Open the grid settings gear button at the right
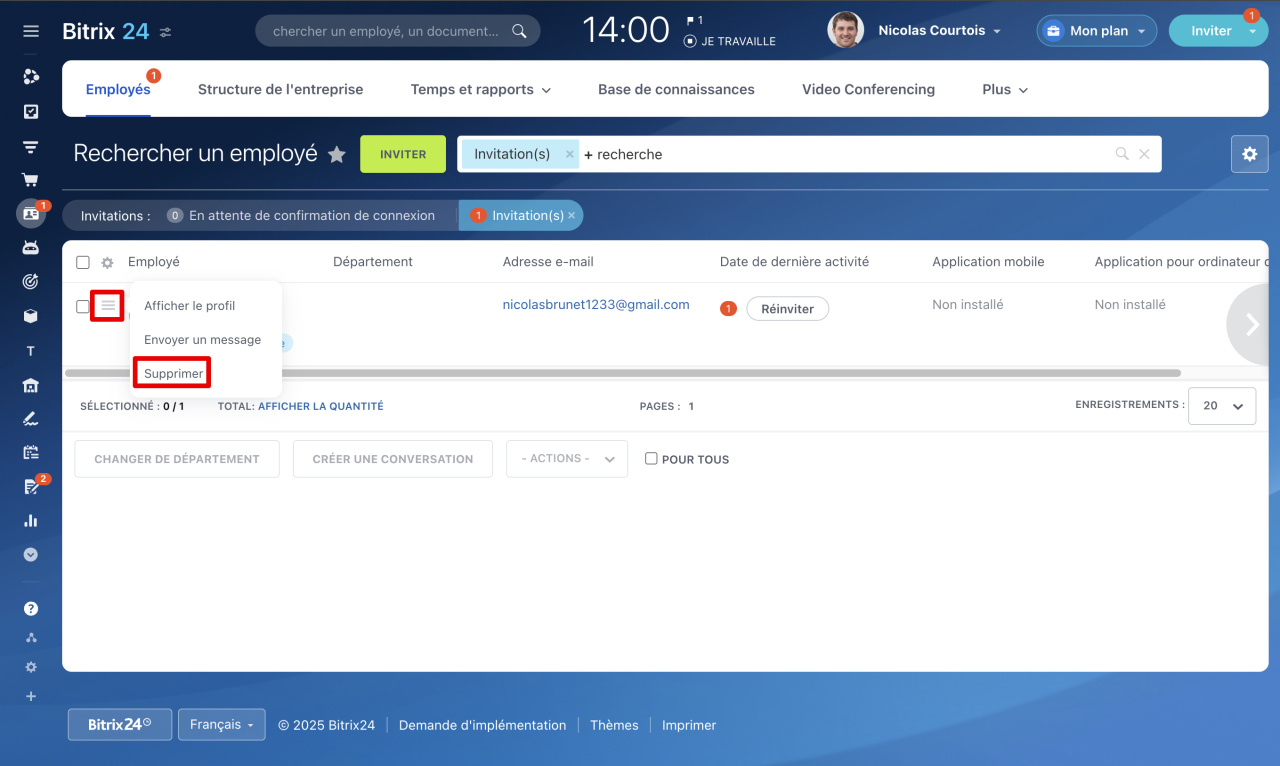Screen dimensions: 1280x766 pos(1249,154)
